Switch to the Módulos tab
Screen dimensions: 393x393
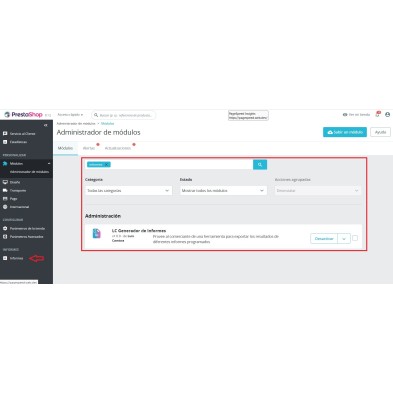point(65,148)
